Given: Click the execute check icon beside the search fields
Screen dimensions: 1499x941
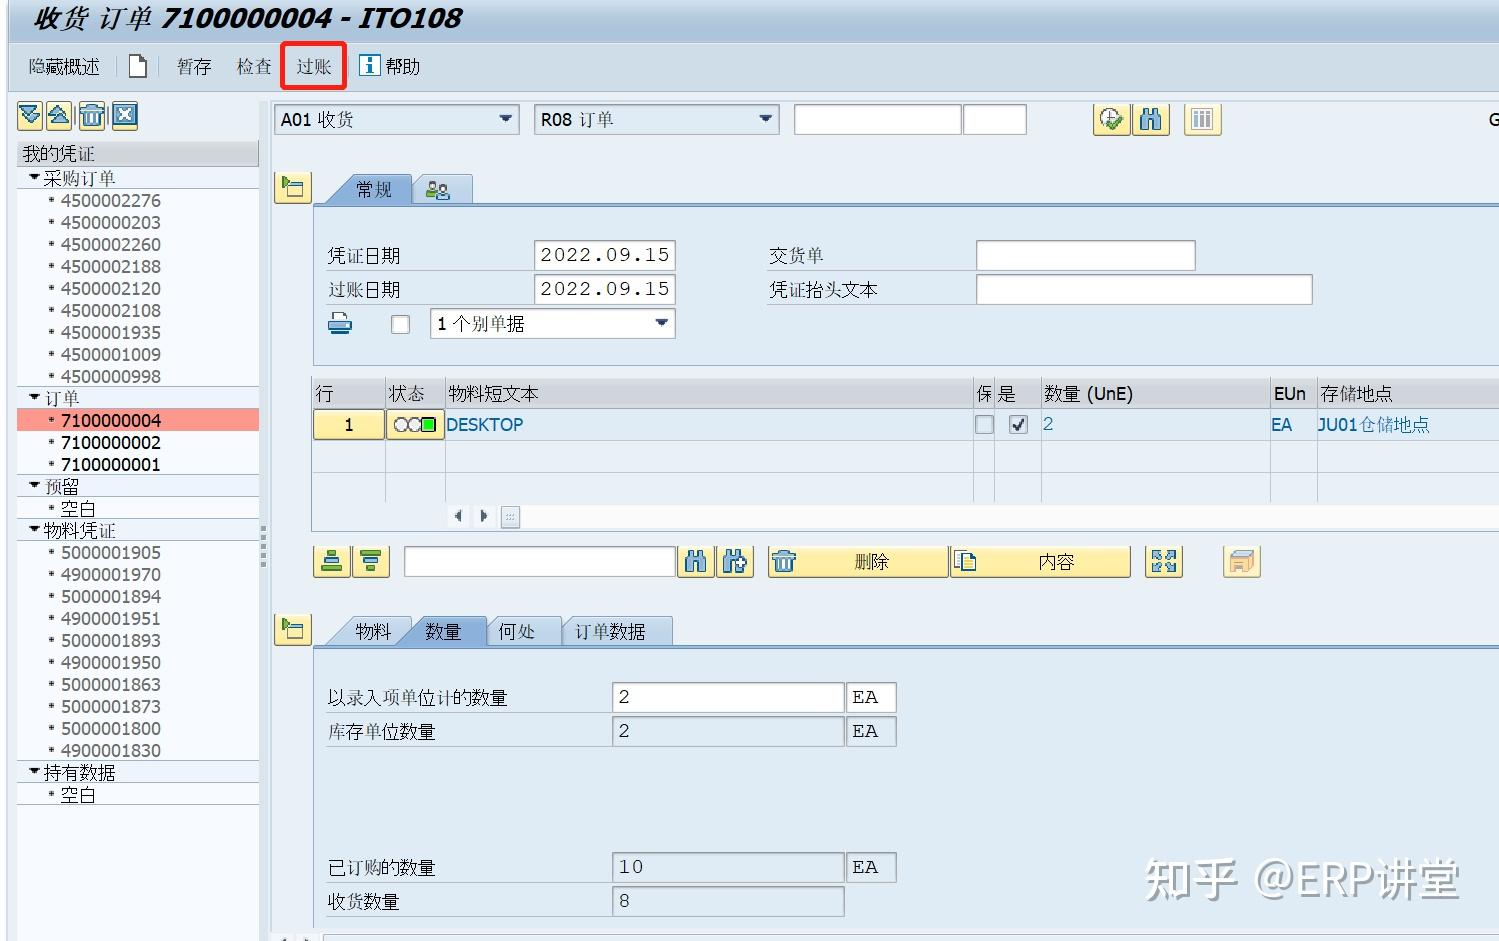Looking at the screenshot, I should tap(1110, 119).
